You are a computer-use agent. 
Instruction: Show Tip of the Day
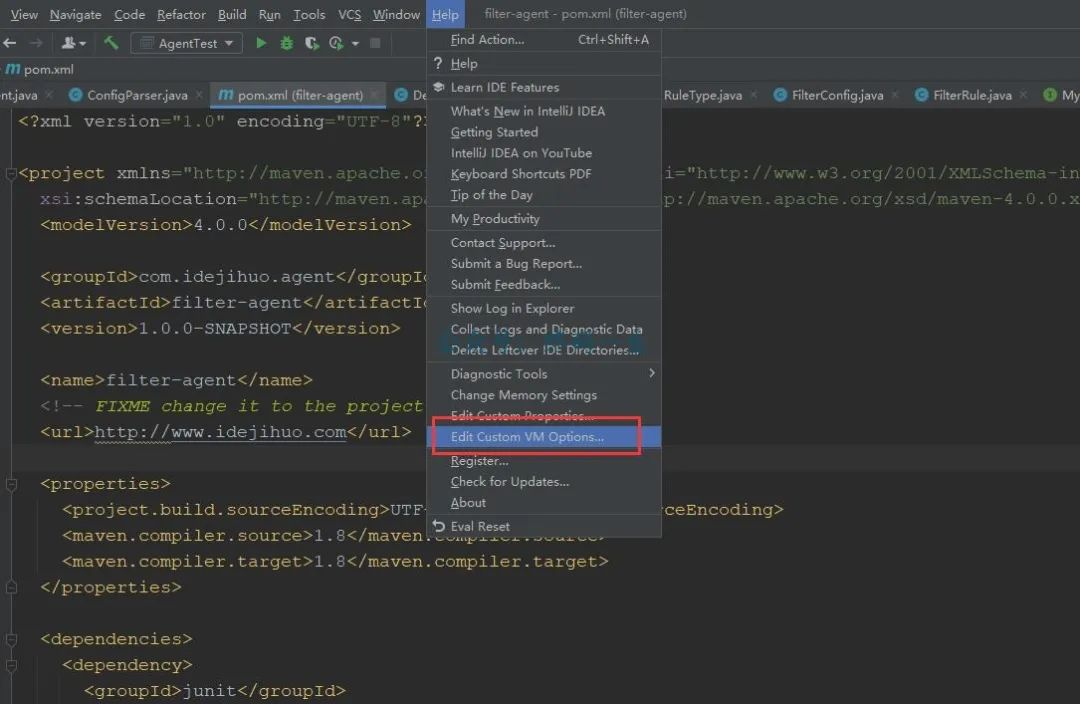click(x=544, y=195)
